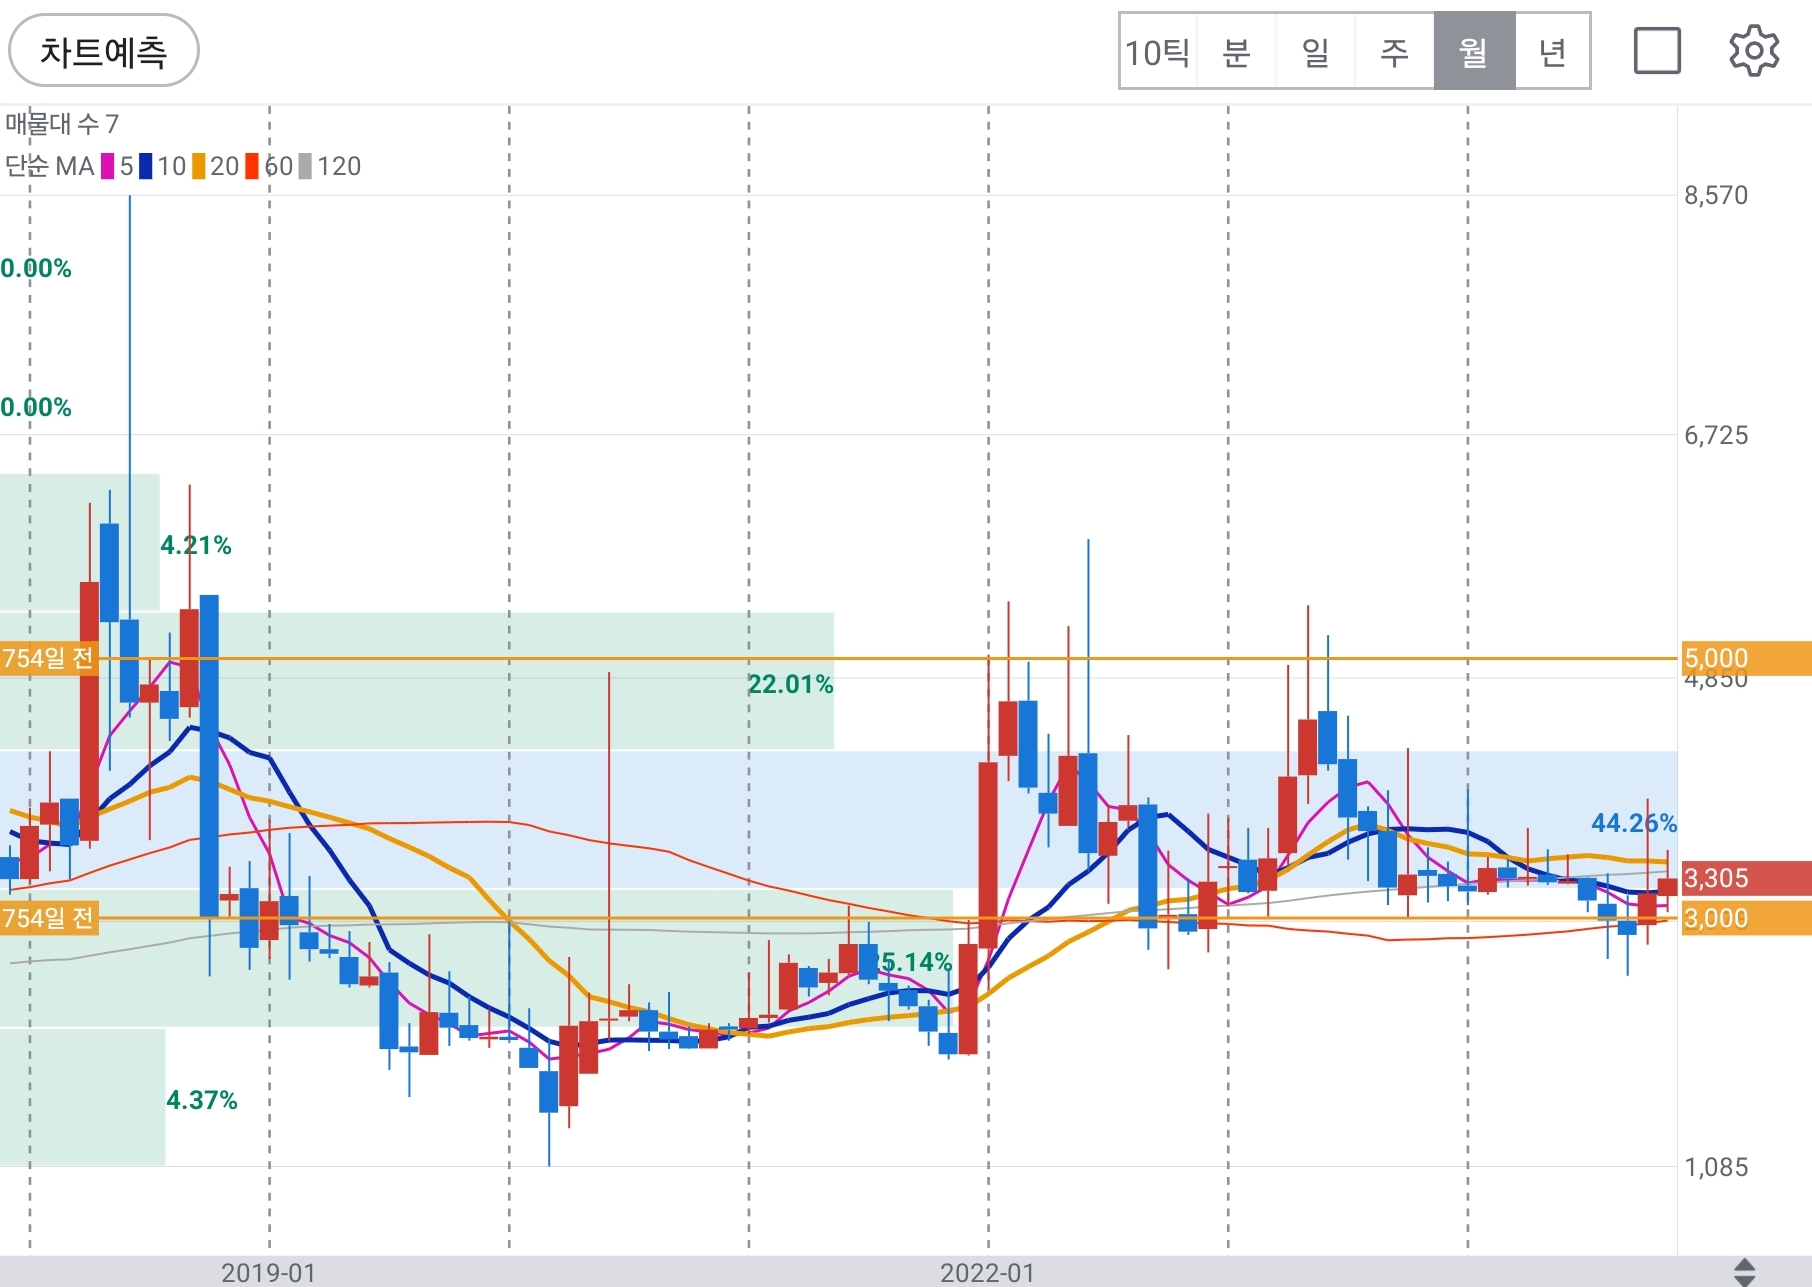Viewport: 1812px width, 1287px height.
Task: Switch to the 일 daily chart tab
Action: click(x=1315, y=52)
